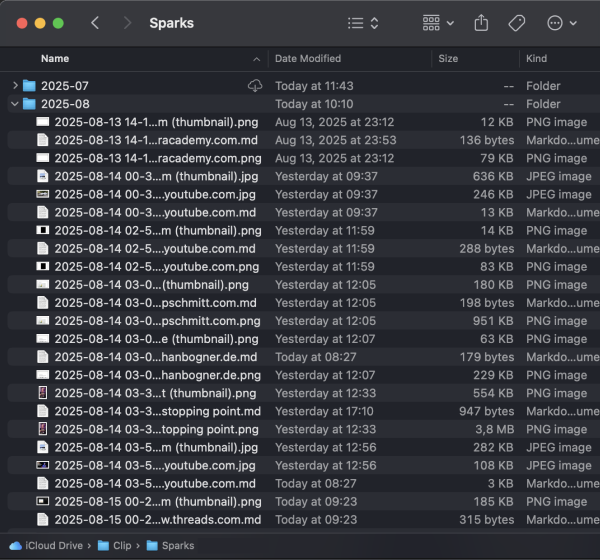Click the Edit Tags icon
This screenshot has height=560, width=600.
pos(516,23)
